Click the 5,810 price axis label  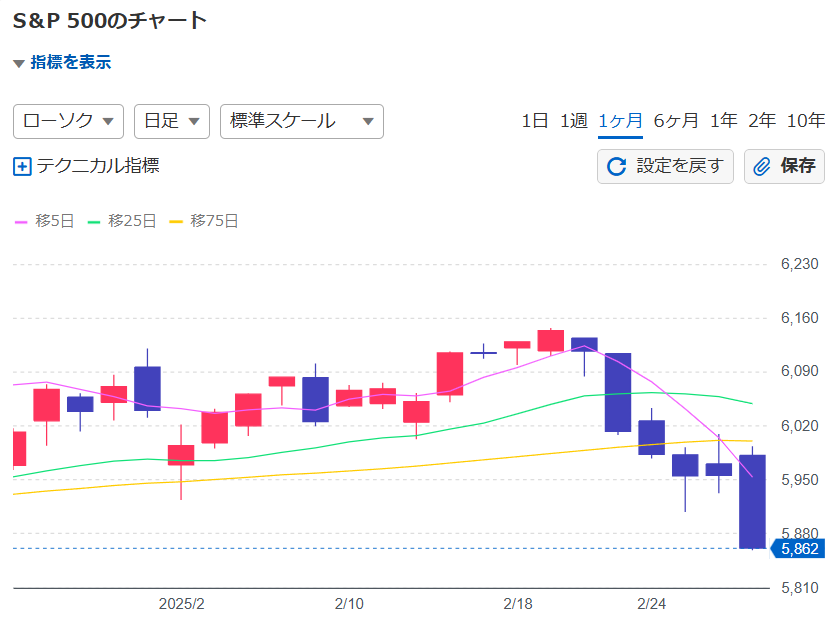pyautogui.click(x=799, y=588)
